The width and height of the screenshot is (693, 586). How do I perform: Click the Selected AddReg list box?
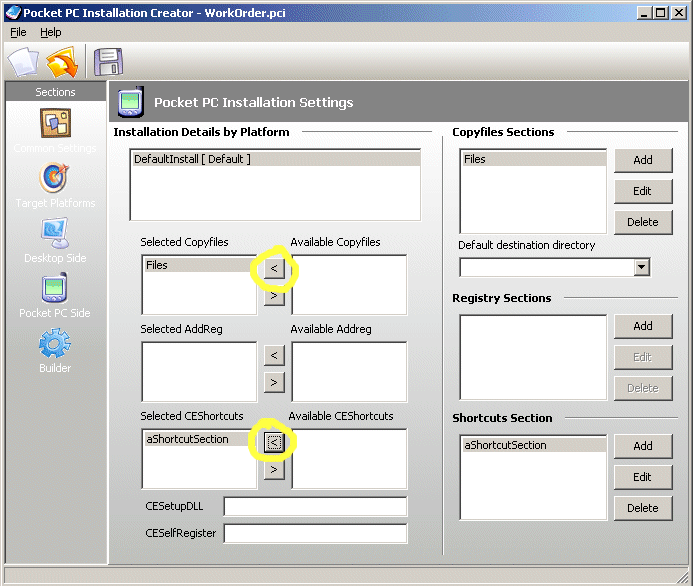coord(199,372)
